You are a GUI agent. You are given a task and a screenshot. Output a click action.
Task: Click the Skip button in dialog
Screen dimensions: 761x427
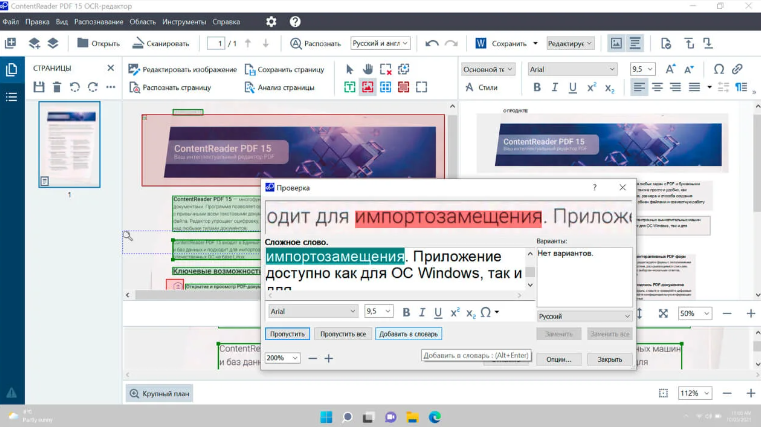287,334
